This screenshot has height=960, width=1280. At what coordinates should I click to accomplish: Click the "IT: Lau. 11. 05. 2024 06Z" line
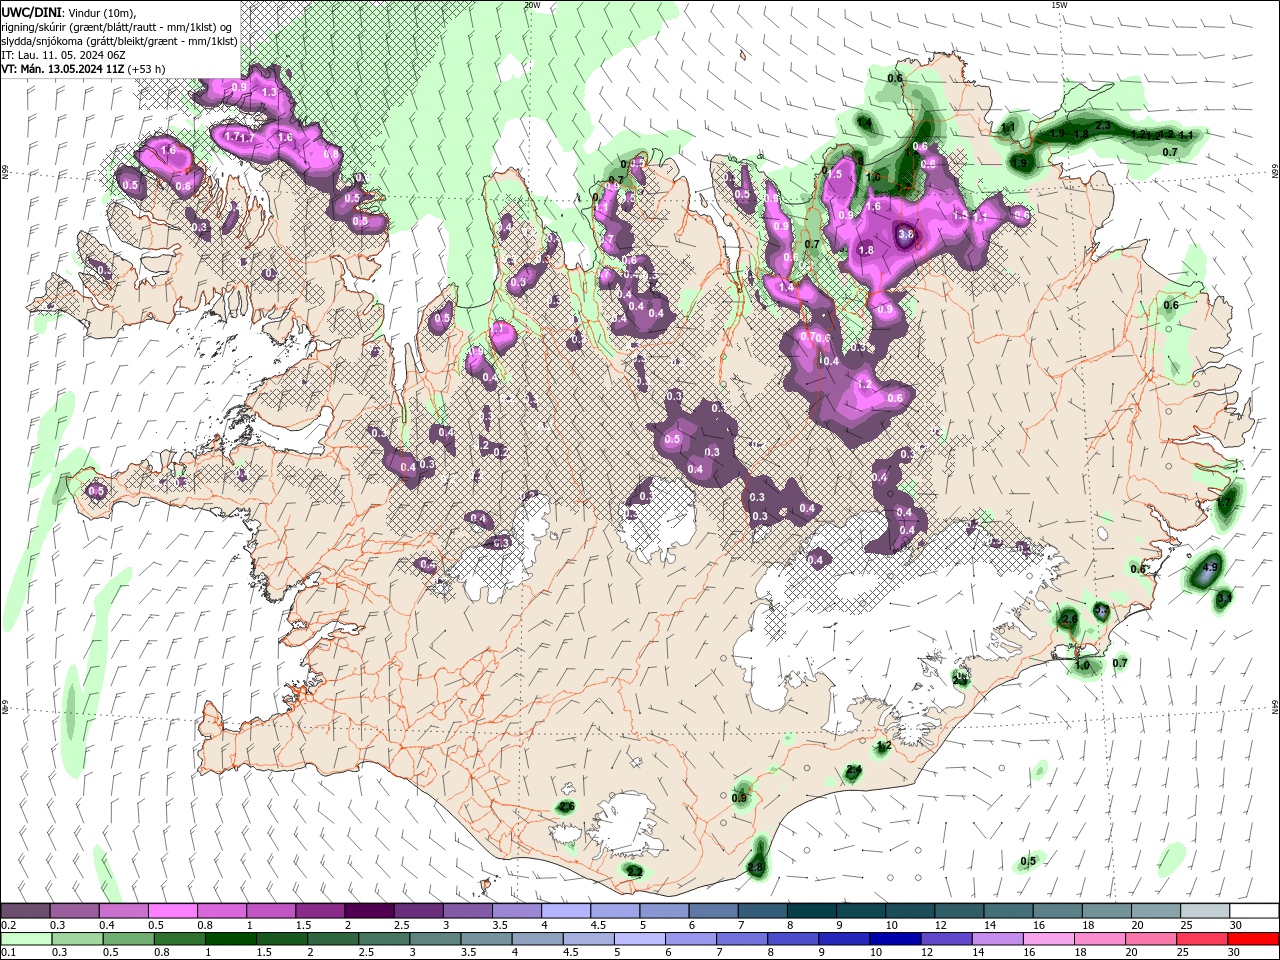65,55
